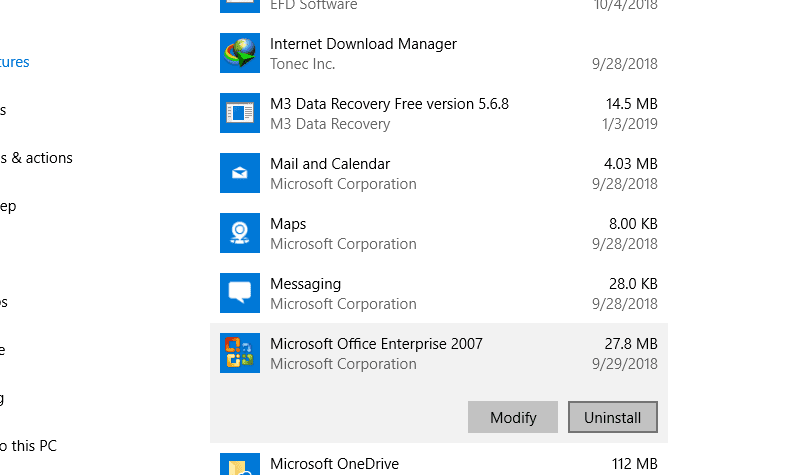Click the Tonec Inc. publisher text

tap(303, 64)
